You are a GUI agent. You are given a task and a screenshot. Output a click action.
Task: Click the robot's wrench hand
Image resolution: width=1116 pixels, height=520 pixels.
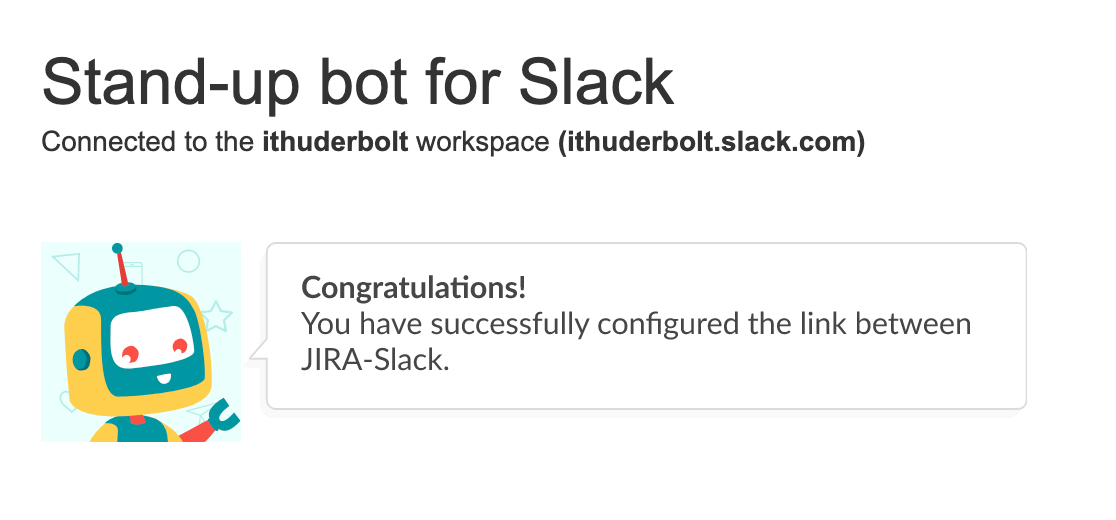(223, 418)
